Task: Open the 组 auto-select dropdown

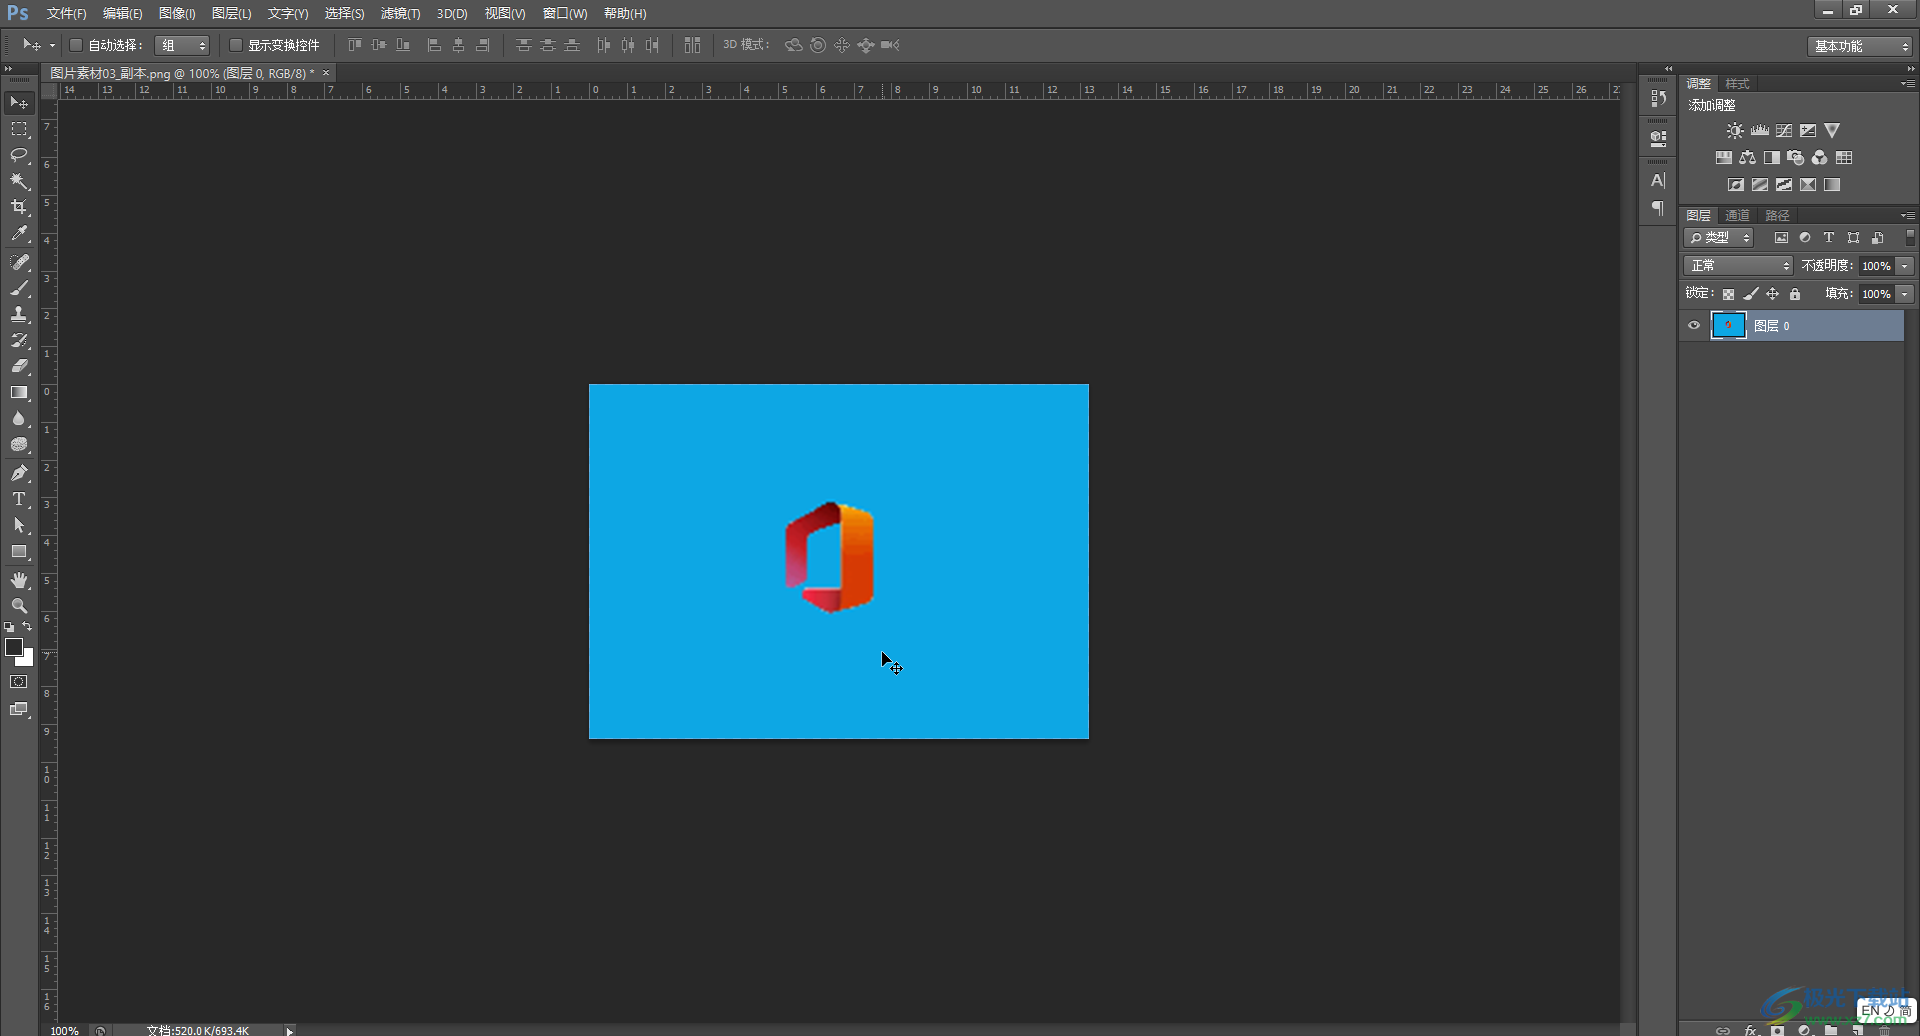Action: pos(182,45)
